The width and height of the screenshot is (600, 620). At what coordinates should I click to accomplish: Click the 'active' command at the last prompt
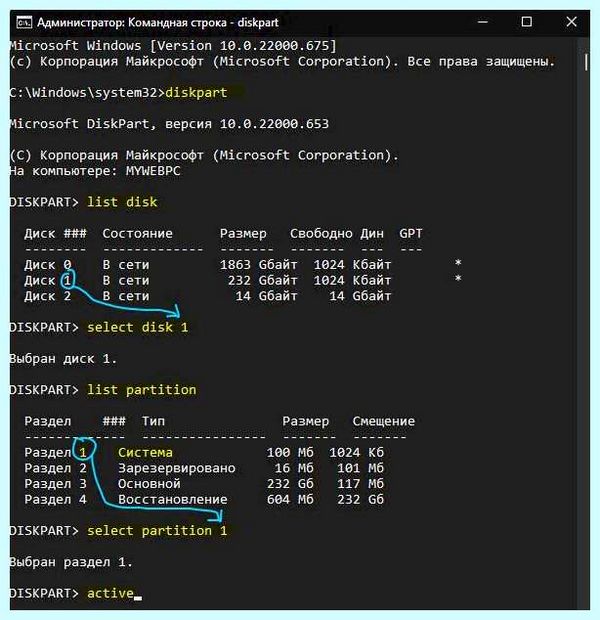pyautogui.click(x=110, y=594)
